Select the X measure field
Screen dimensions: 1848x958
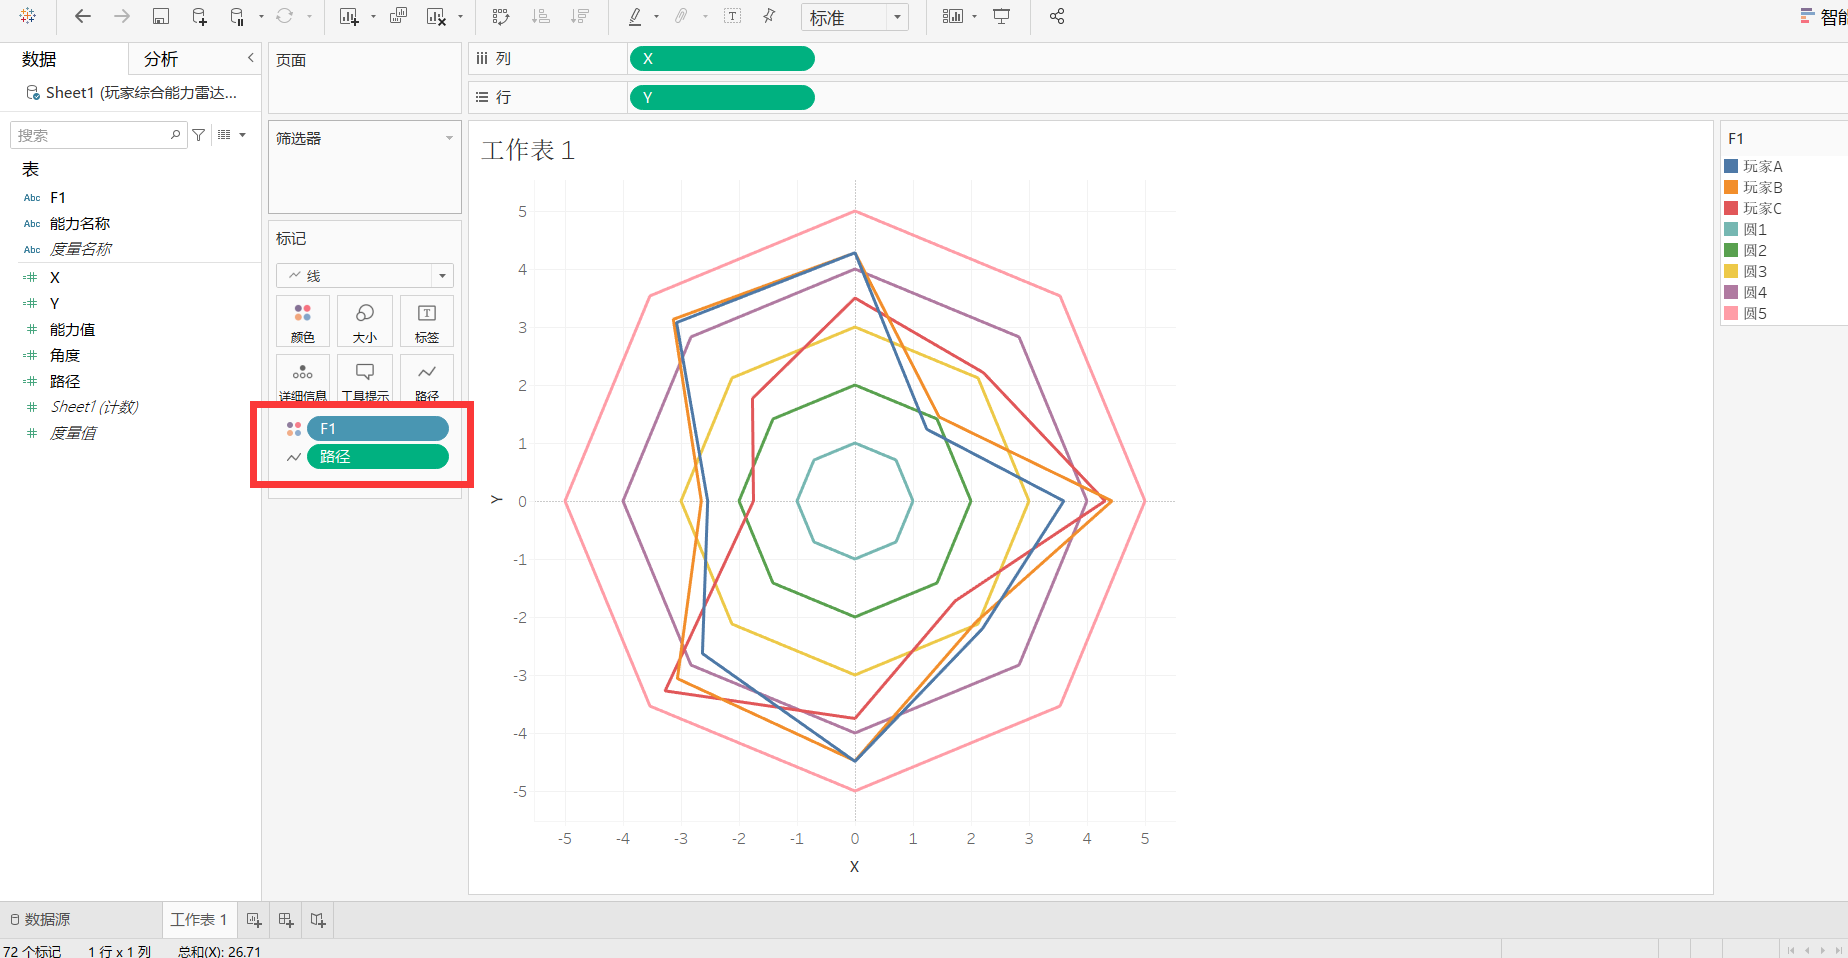point(55,277)
